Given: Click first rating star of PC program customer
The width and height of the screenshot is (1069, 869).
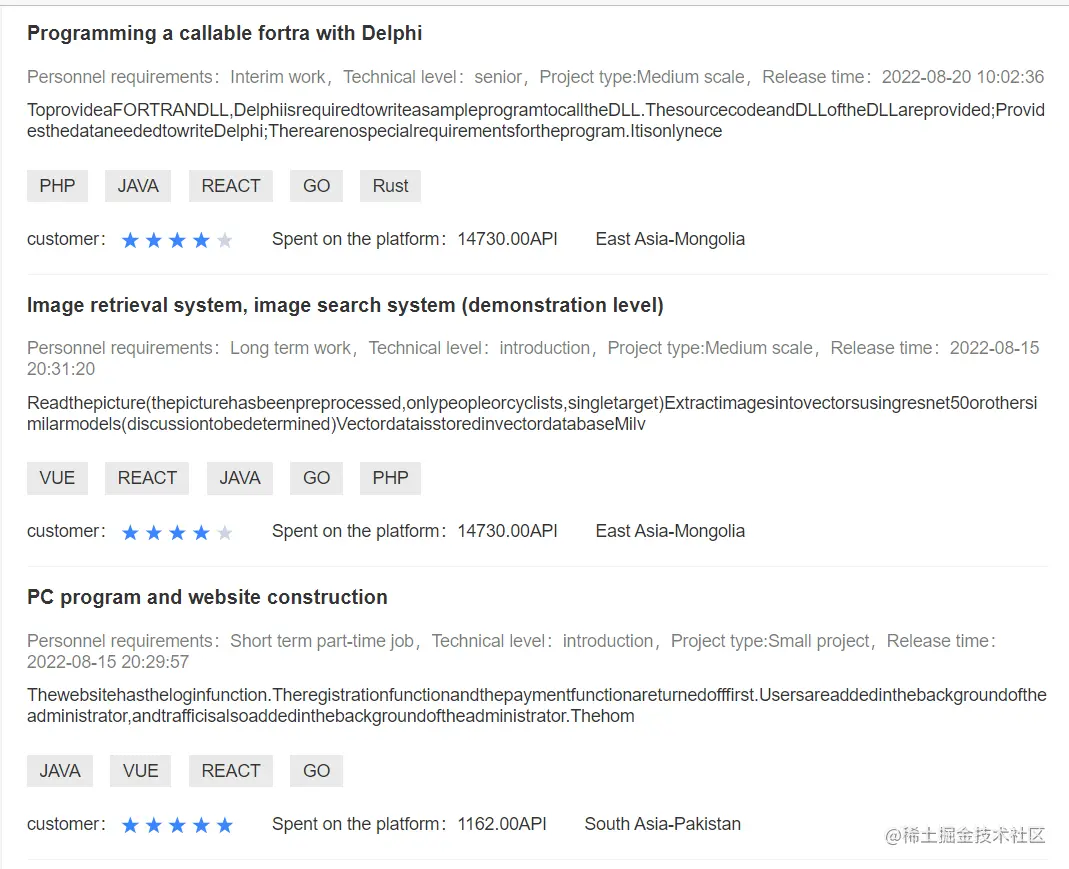Looking at the screenshot, I should 130,825.
